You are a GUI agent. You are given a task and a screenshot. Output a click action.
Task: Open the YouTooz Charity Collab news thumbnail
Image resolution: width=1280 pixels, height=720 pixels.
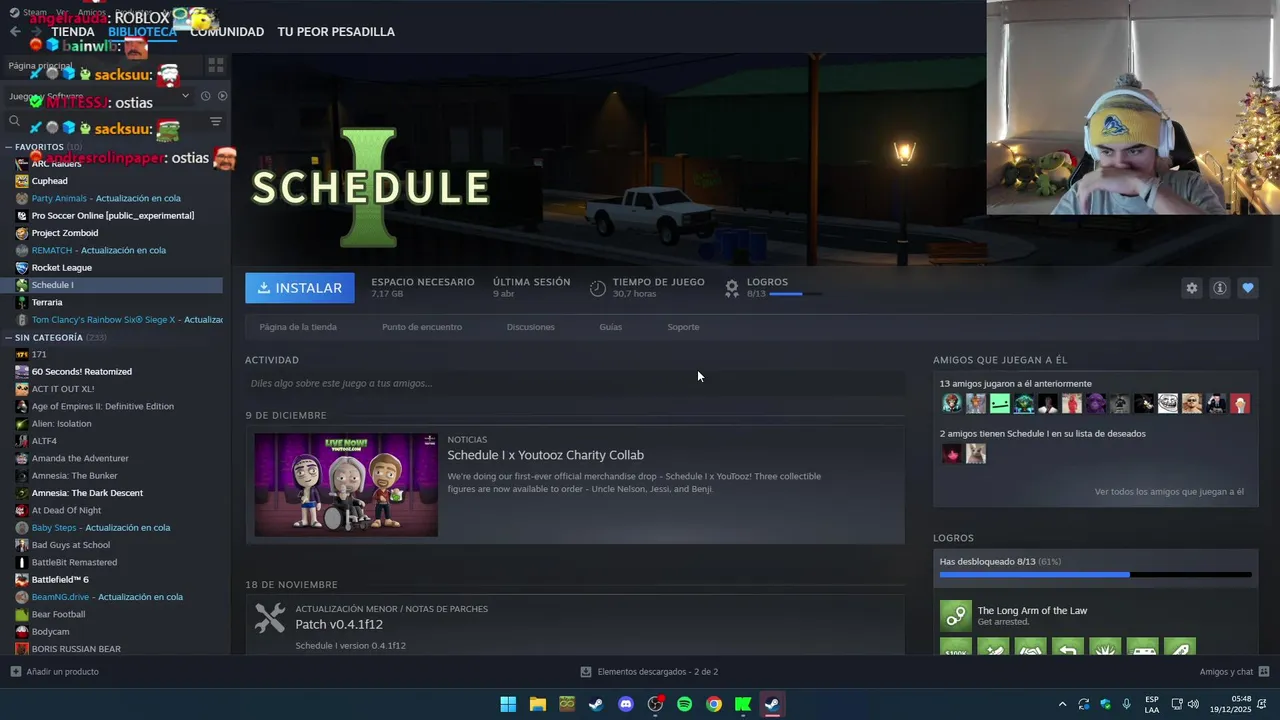pyautogui.click(x=346, y=484)
